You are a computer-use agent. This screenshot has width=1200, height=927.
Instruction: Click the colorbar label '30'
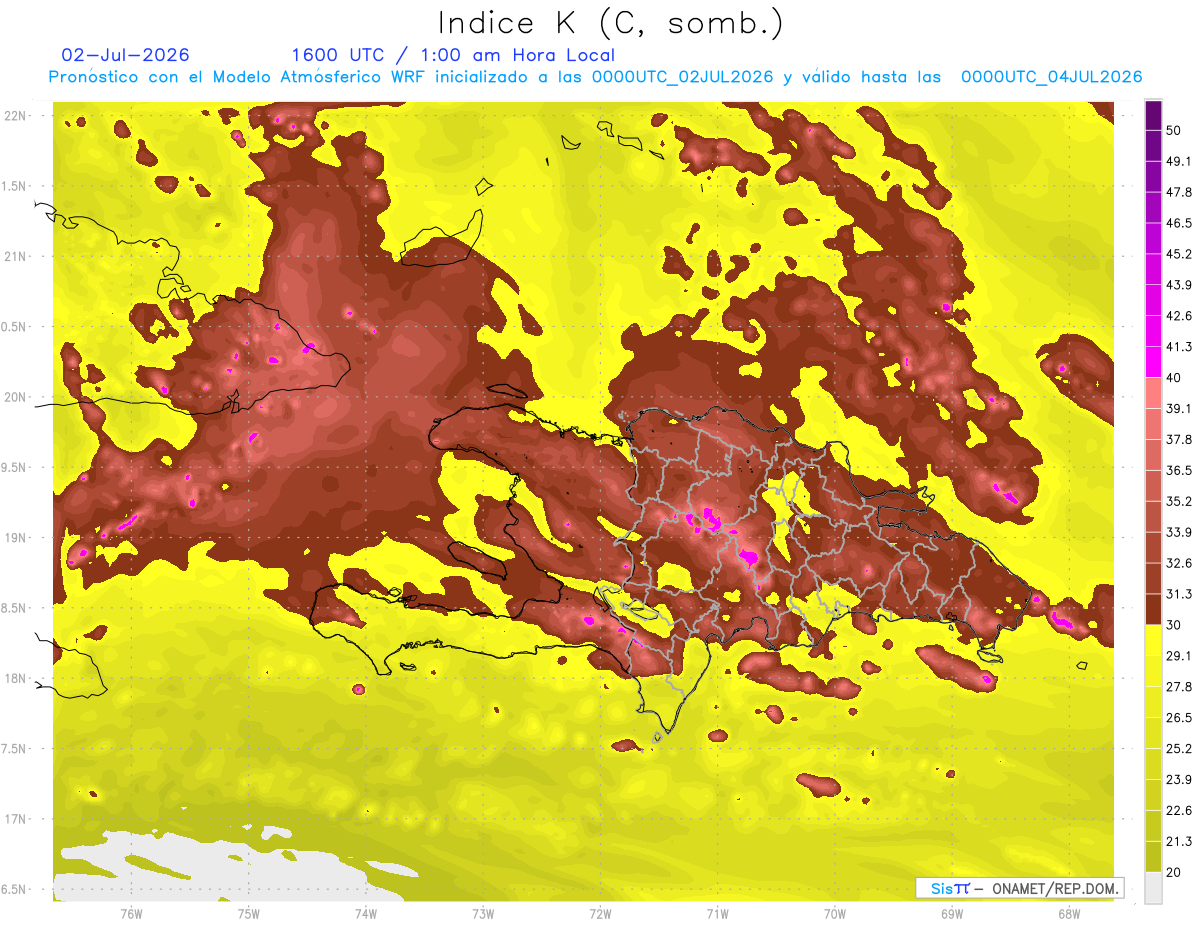pyautogui.click(x=1174, y=625)
